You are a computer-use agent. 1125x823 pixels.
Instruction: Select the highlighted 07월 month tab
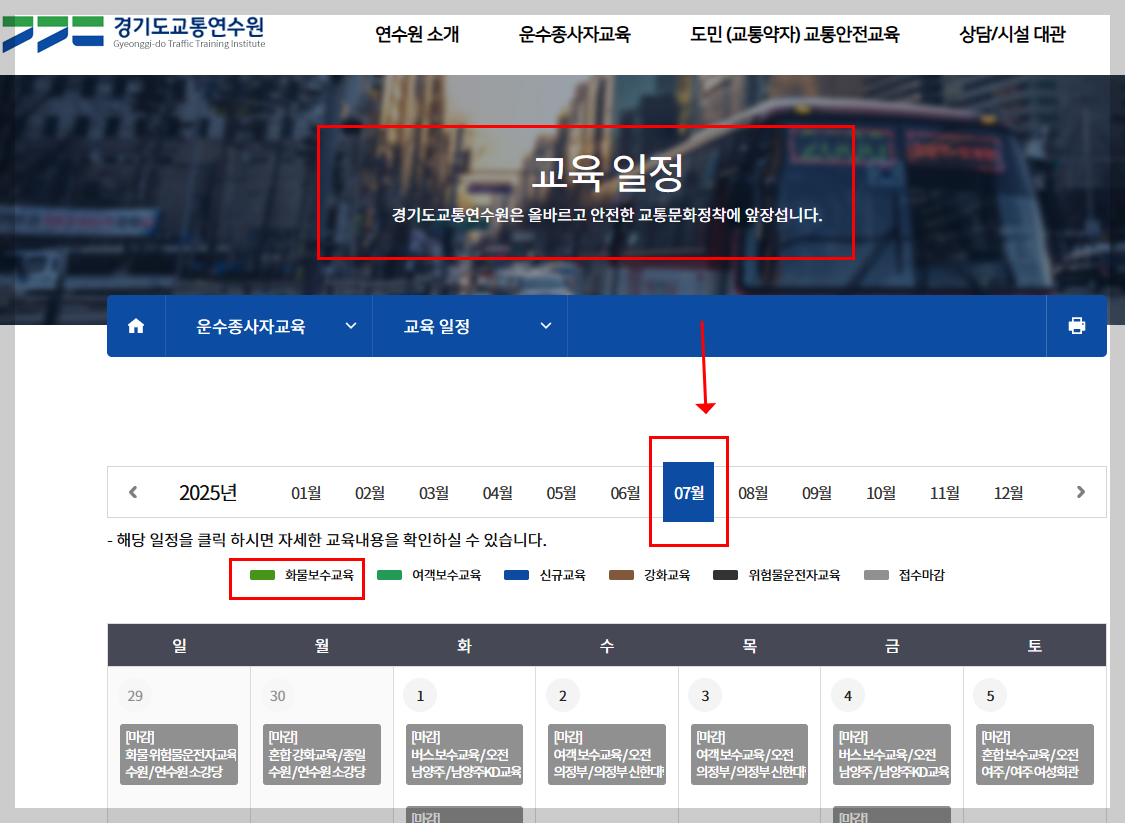[x=688, y=492]
